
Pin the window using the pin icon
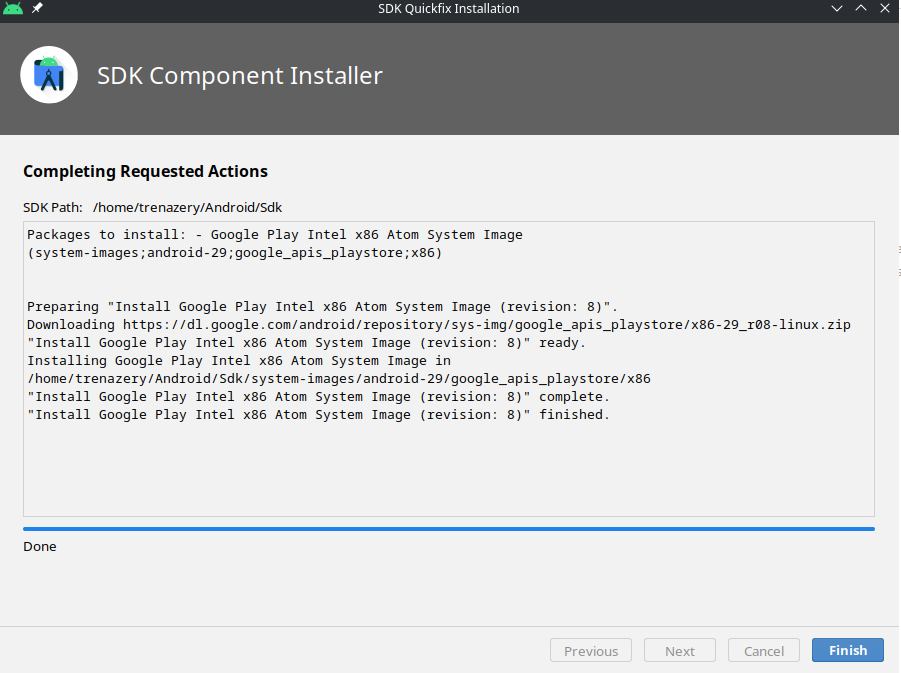tap(38, 9)
